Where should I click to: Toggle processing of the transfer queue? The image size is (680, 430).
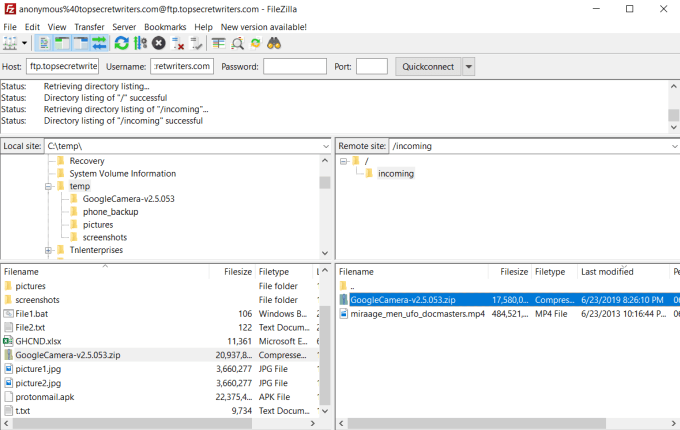[x=140, y=43]
